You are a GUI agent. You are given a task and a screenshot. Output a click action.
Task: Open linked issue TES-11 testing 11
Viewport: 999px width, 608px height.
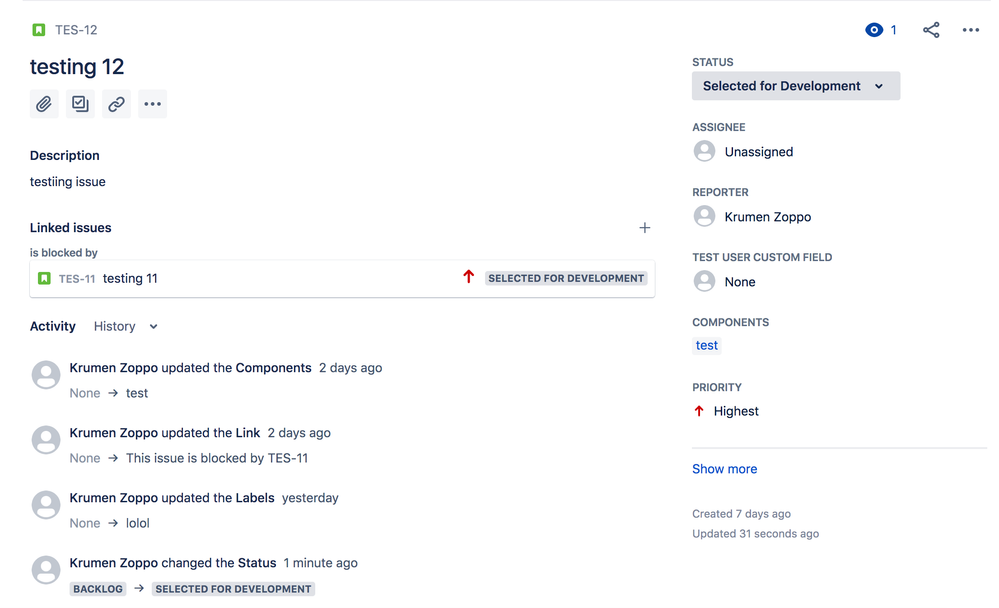point(130,277)
